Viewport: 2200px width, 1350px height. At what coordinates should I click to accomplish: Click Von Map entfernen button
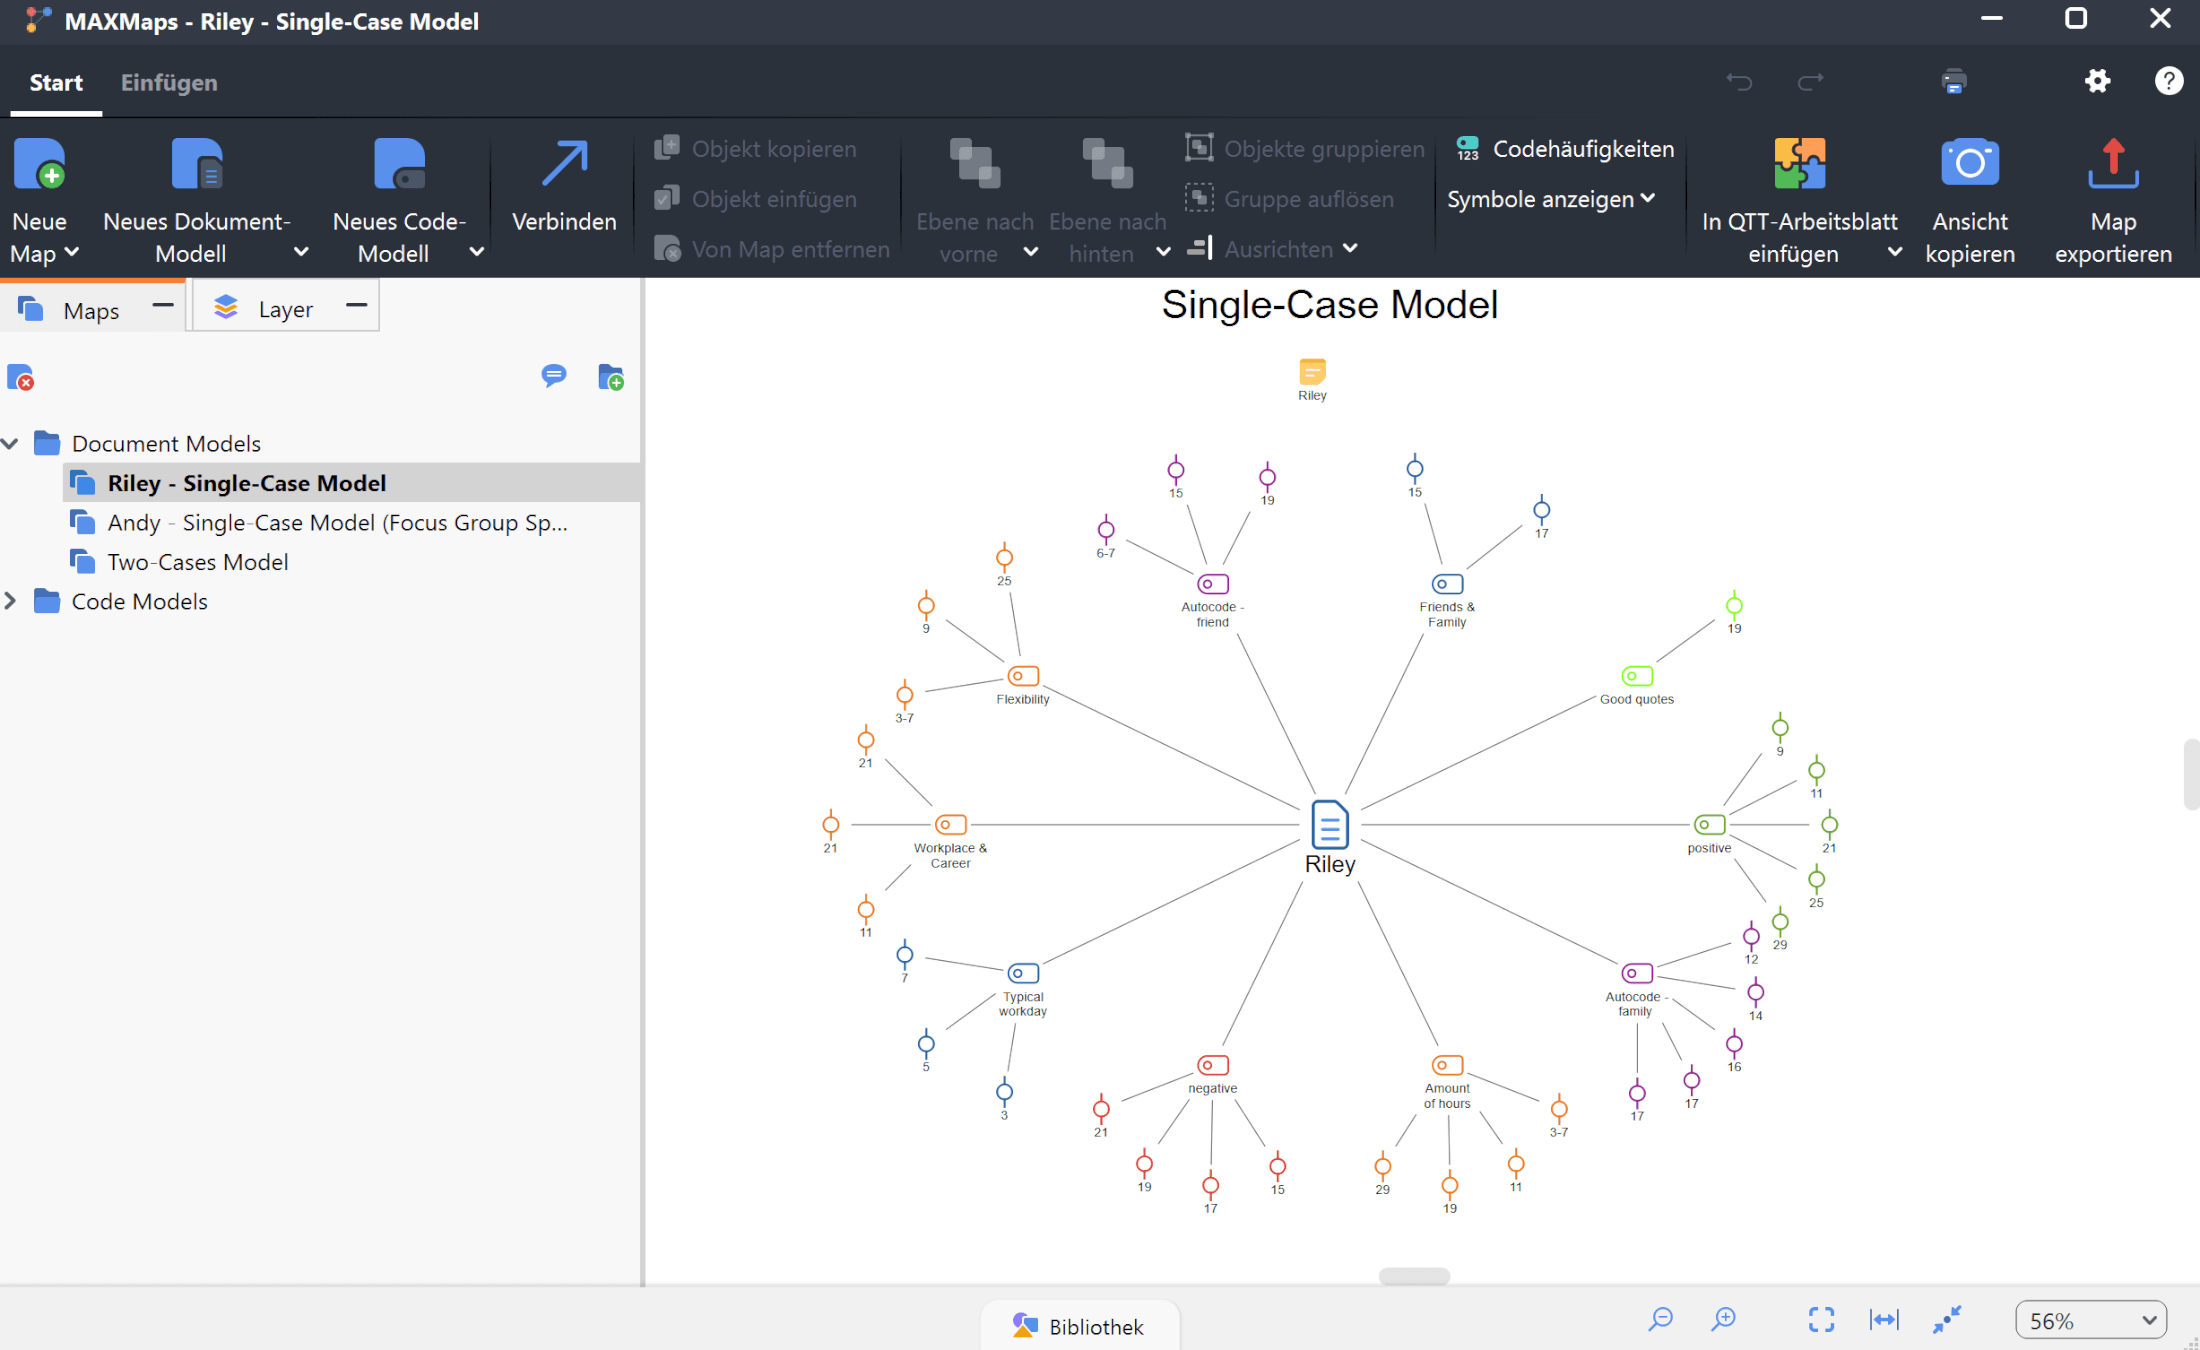[x=772, y=249]
